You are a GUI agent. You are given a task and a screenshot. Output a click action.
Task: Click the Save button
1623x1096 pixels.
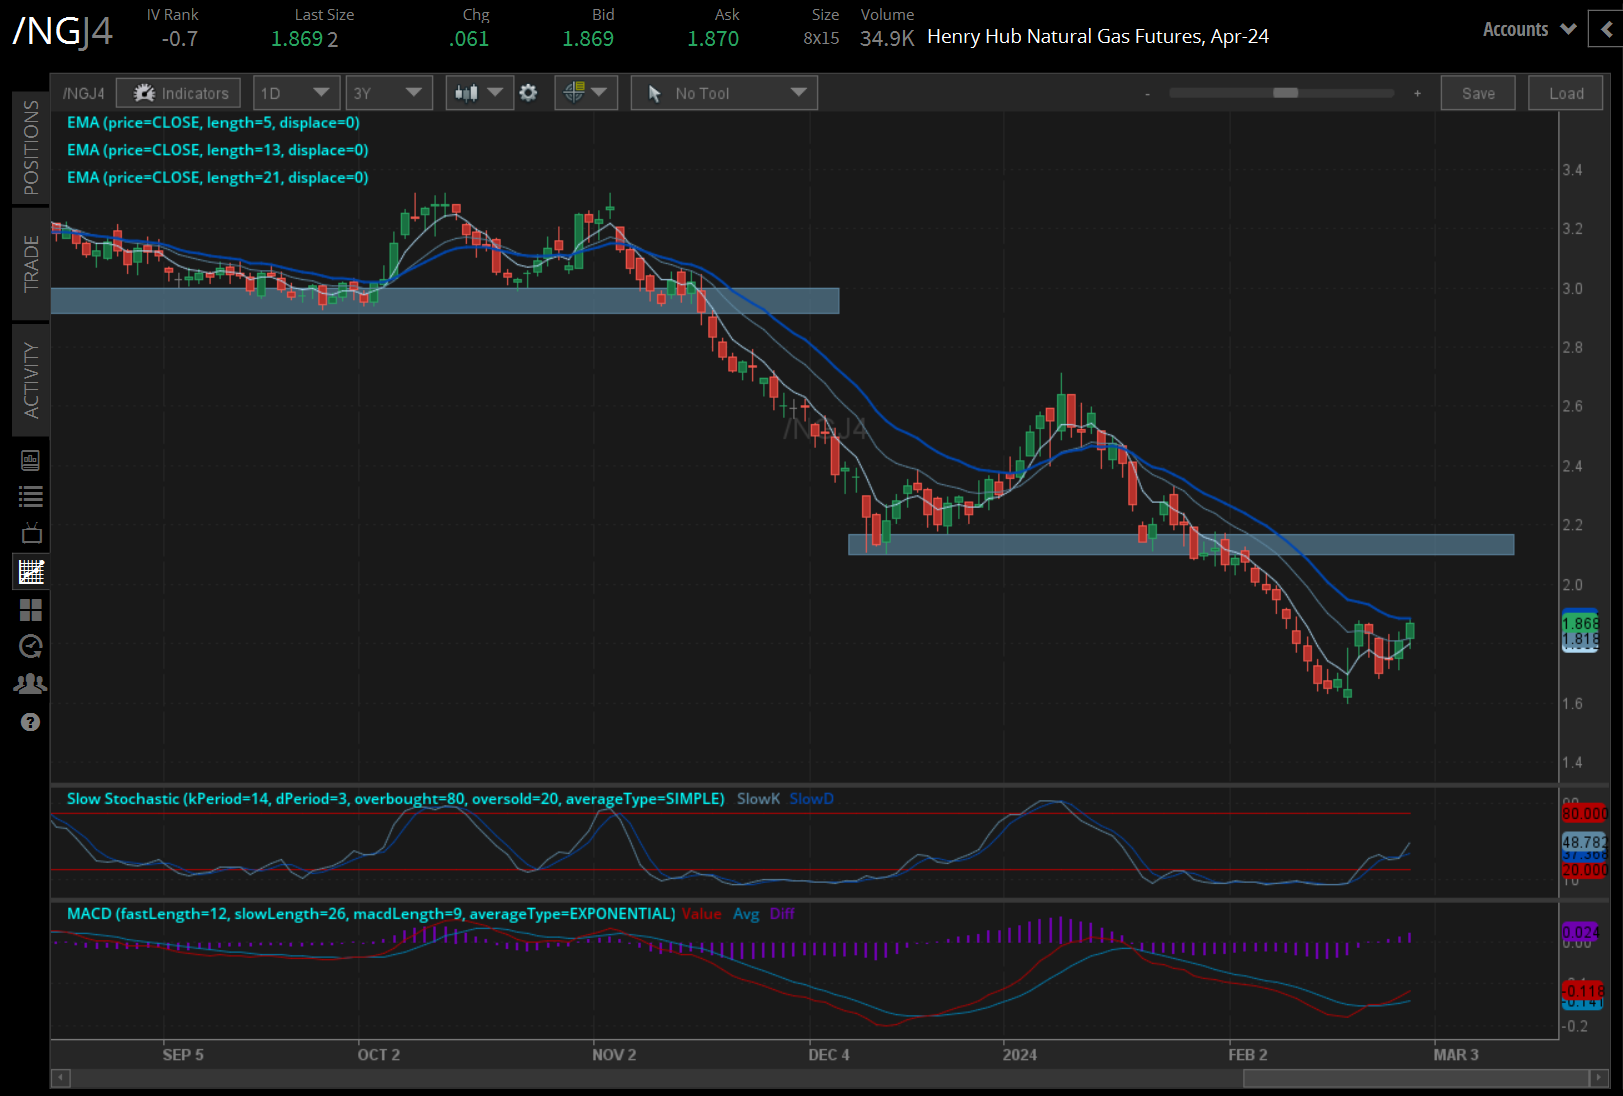pyautogui.click(x=1477, y=93)
